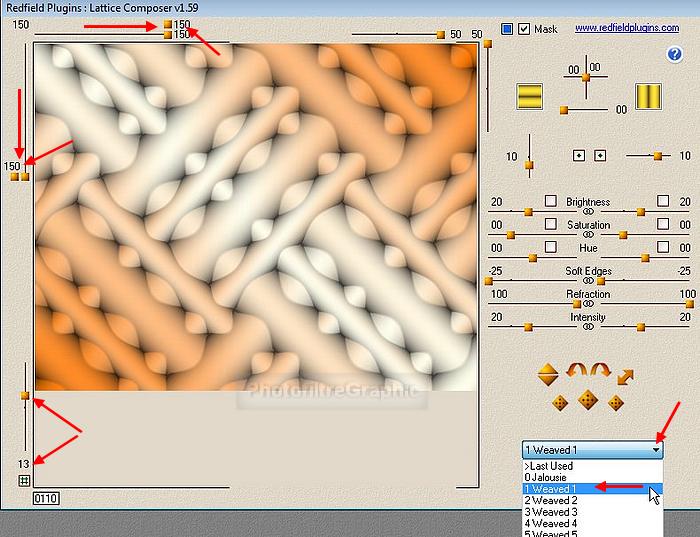This screenshot has height=537, width=700.
Task: Select 'Weaved 2' from preset list
Action: [551, 500]
